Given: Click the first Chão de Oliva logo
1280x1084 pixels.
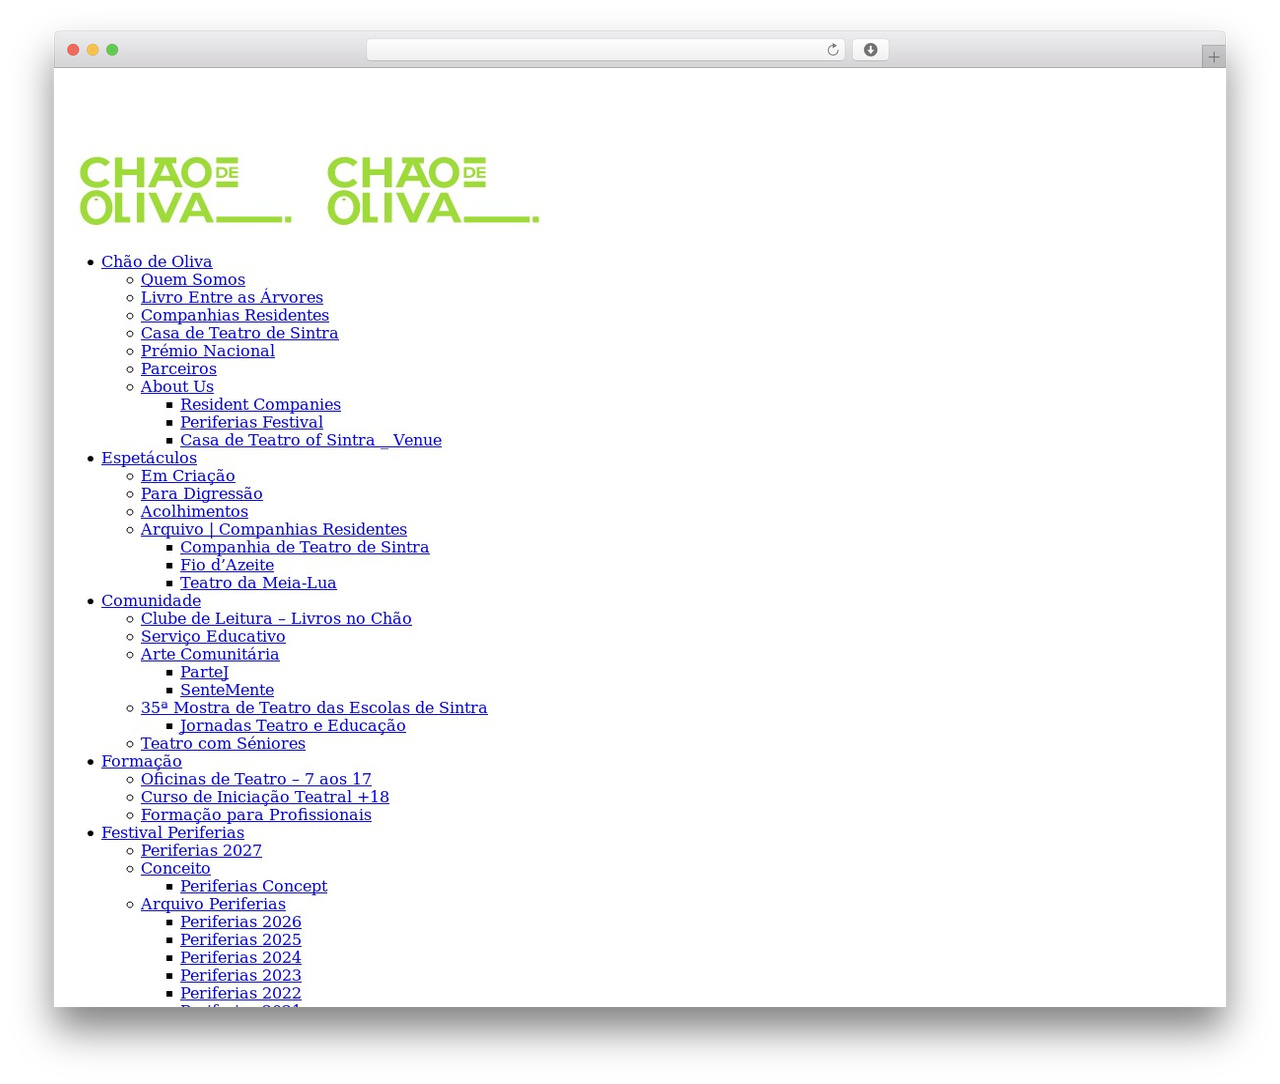Looking at the screenshot, I should pos(186,190).
